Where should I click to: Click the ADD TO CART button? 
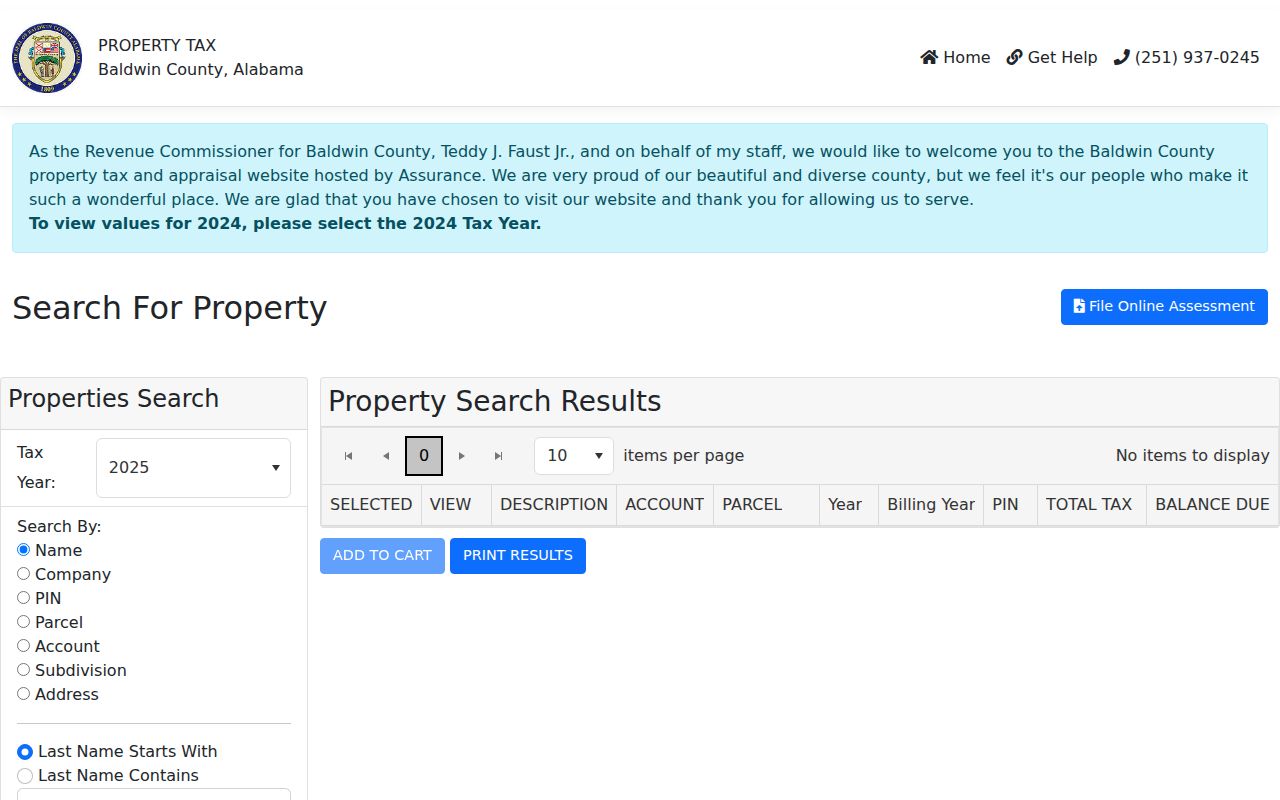pyautogui.click(x=382, y=556)
